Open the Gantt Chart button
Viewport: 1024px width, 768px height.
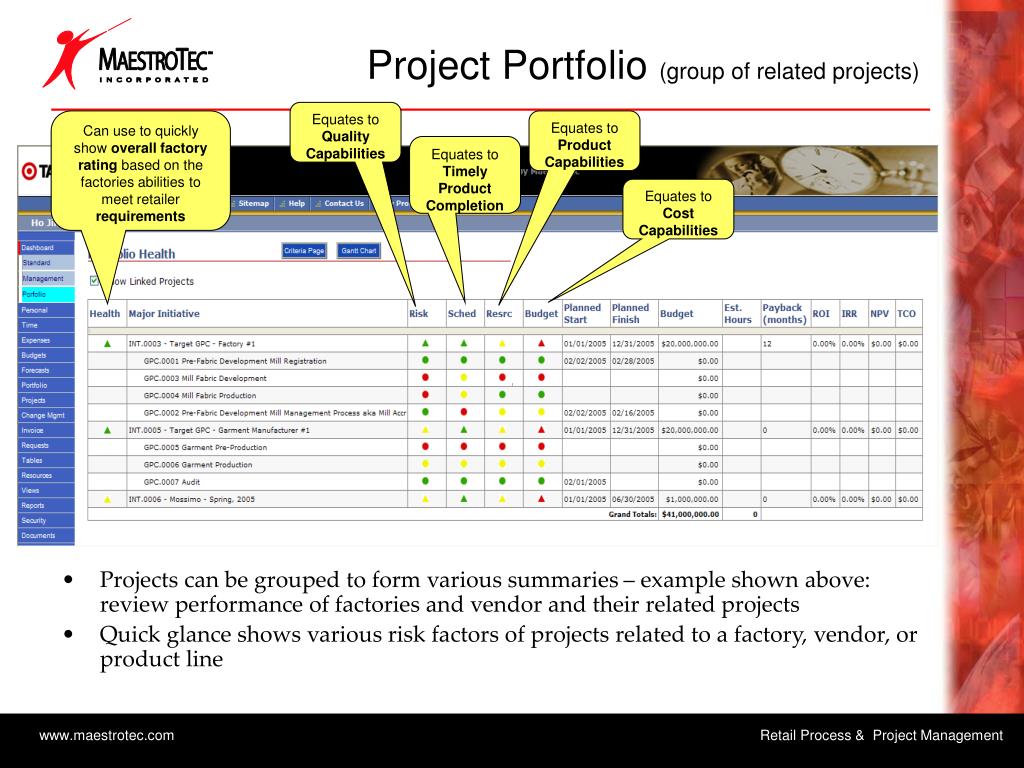click(359, 251)
